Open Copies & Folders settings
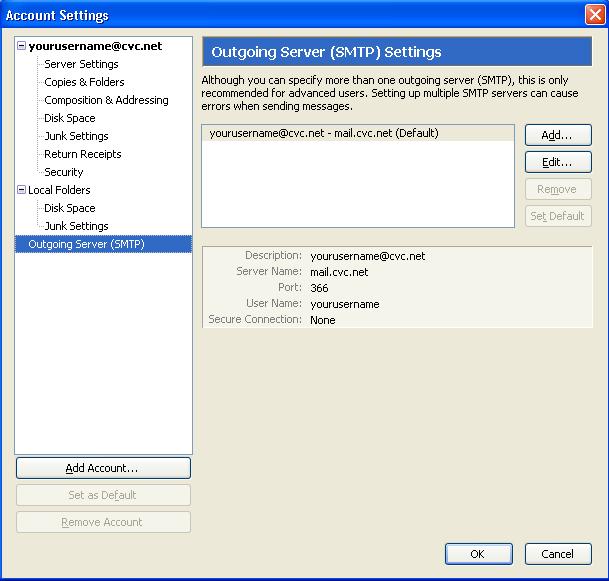 tap(84, 82)
